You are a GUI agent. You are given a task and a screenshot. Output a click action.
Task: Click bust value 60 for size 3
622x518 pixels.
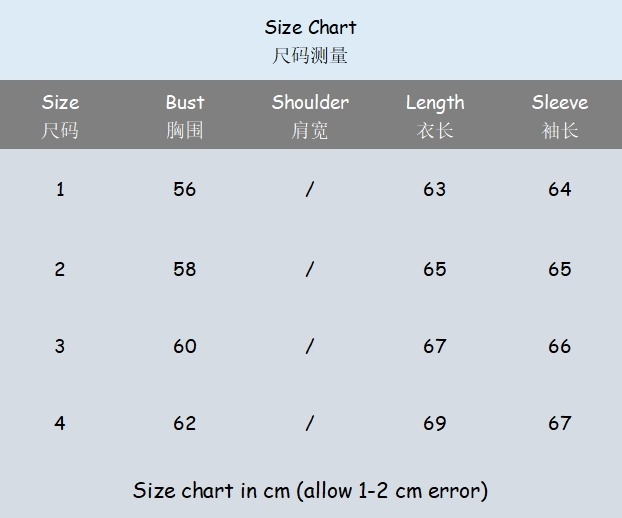(x=185, y=346)
